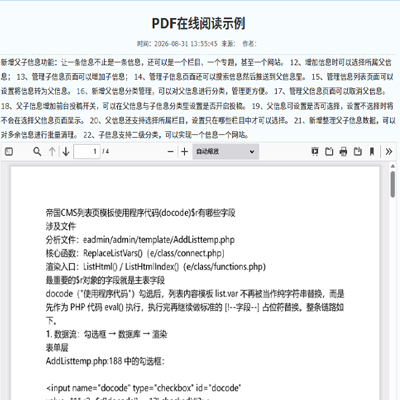Zoom in with the plus button

pos(184,152)
